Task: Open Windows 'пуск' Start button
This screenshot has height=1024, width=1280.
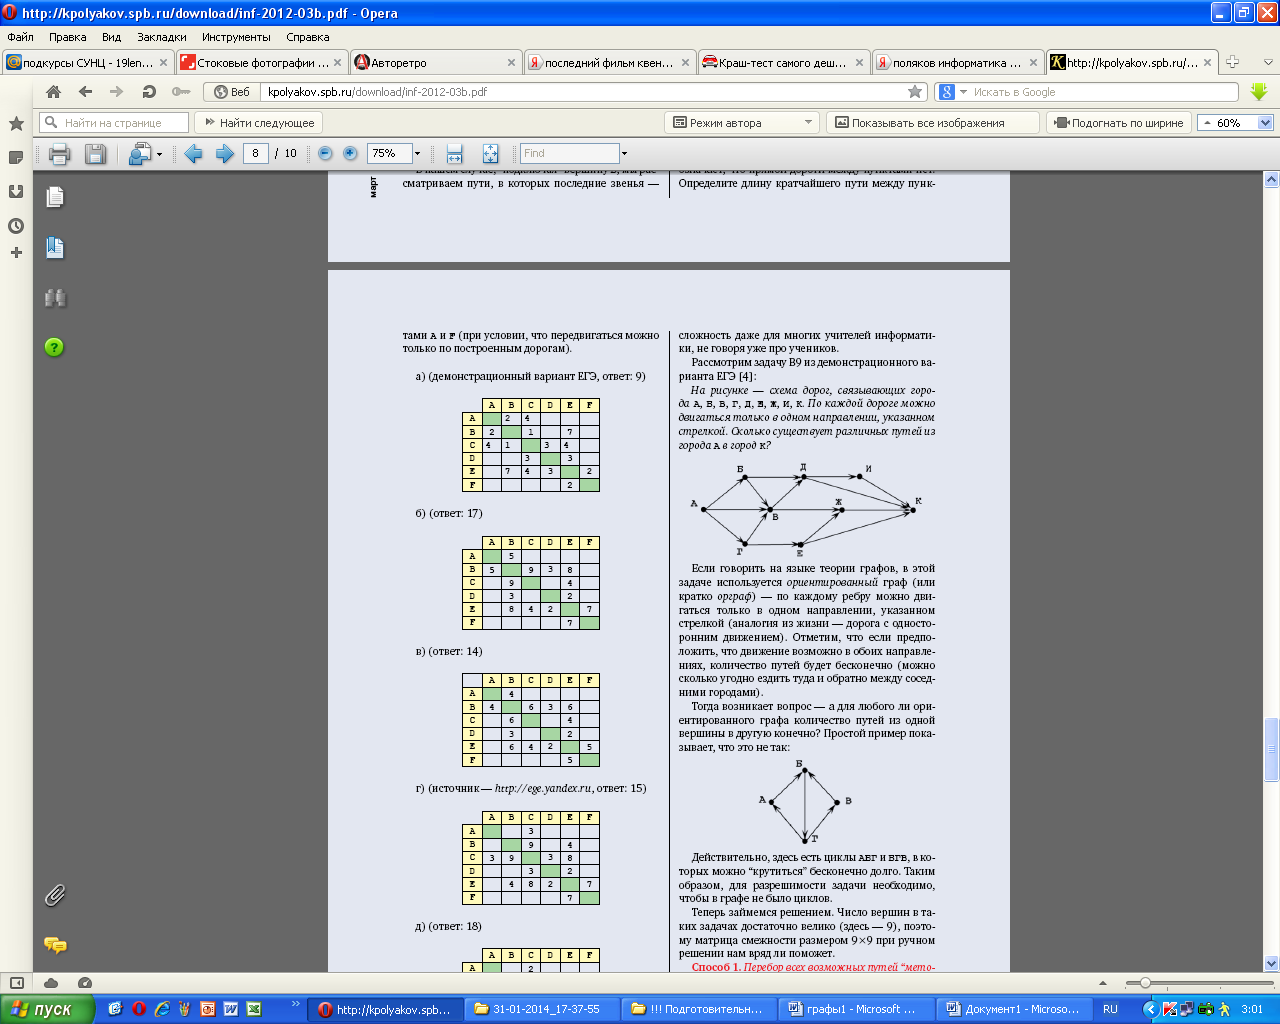Action: [x=47, y=1009]
